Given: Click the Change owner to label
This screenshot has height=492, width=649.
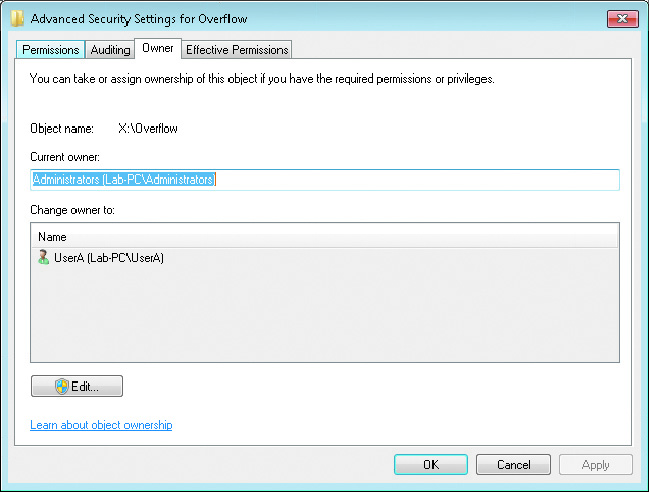Looking at the screenshot, I should coord(72,210).
